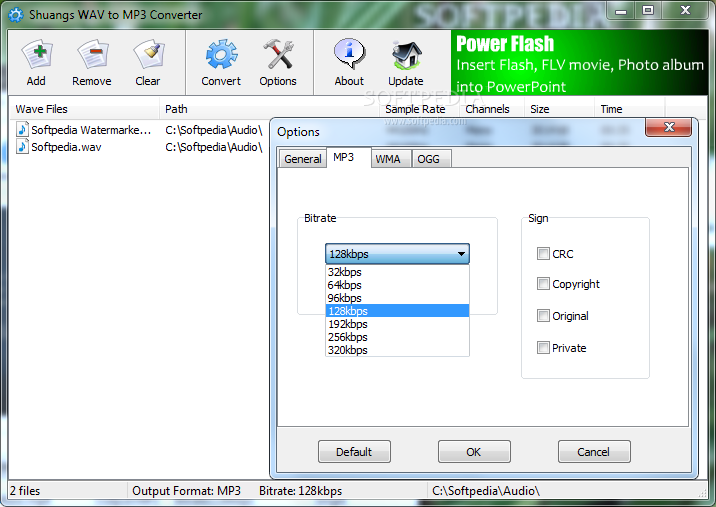Close the Options dialog with red X
Image resolution: width=716 pixels, height=507 pixels.
[669, 127]
